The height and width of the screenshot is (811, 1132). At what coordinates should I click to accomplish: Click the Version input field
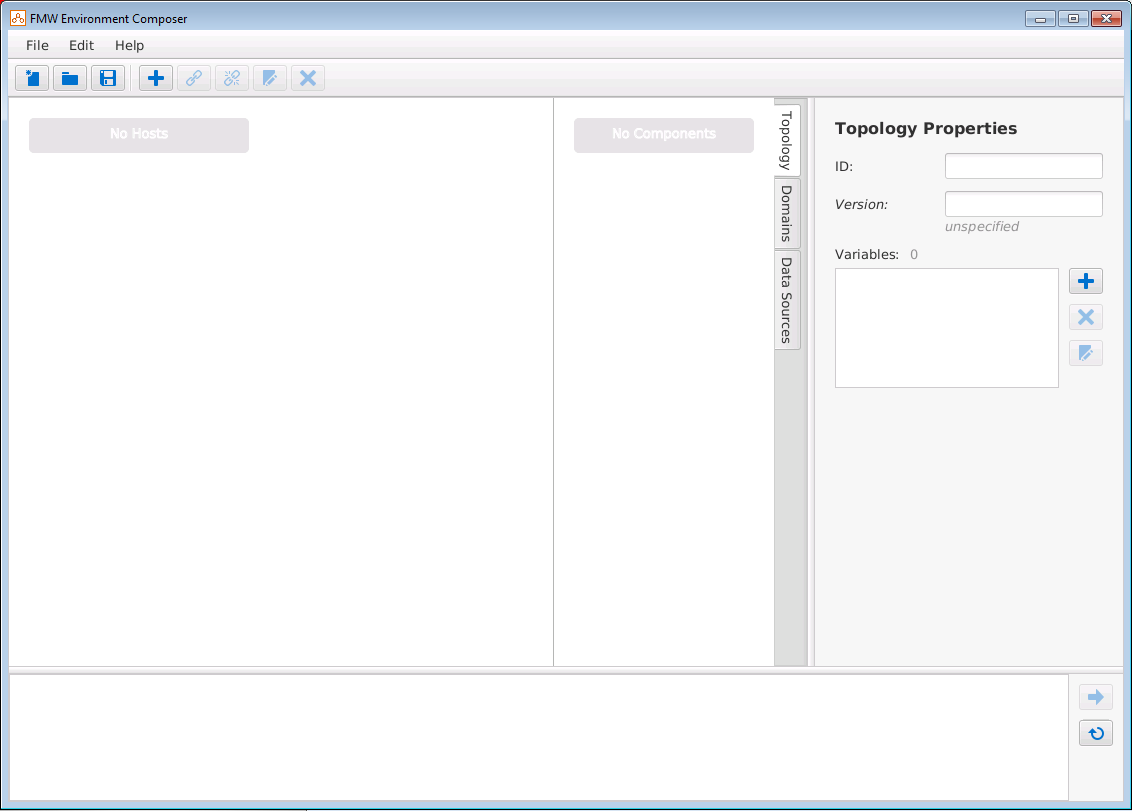[1024, 204]
